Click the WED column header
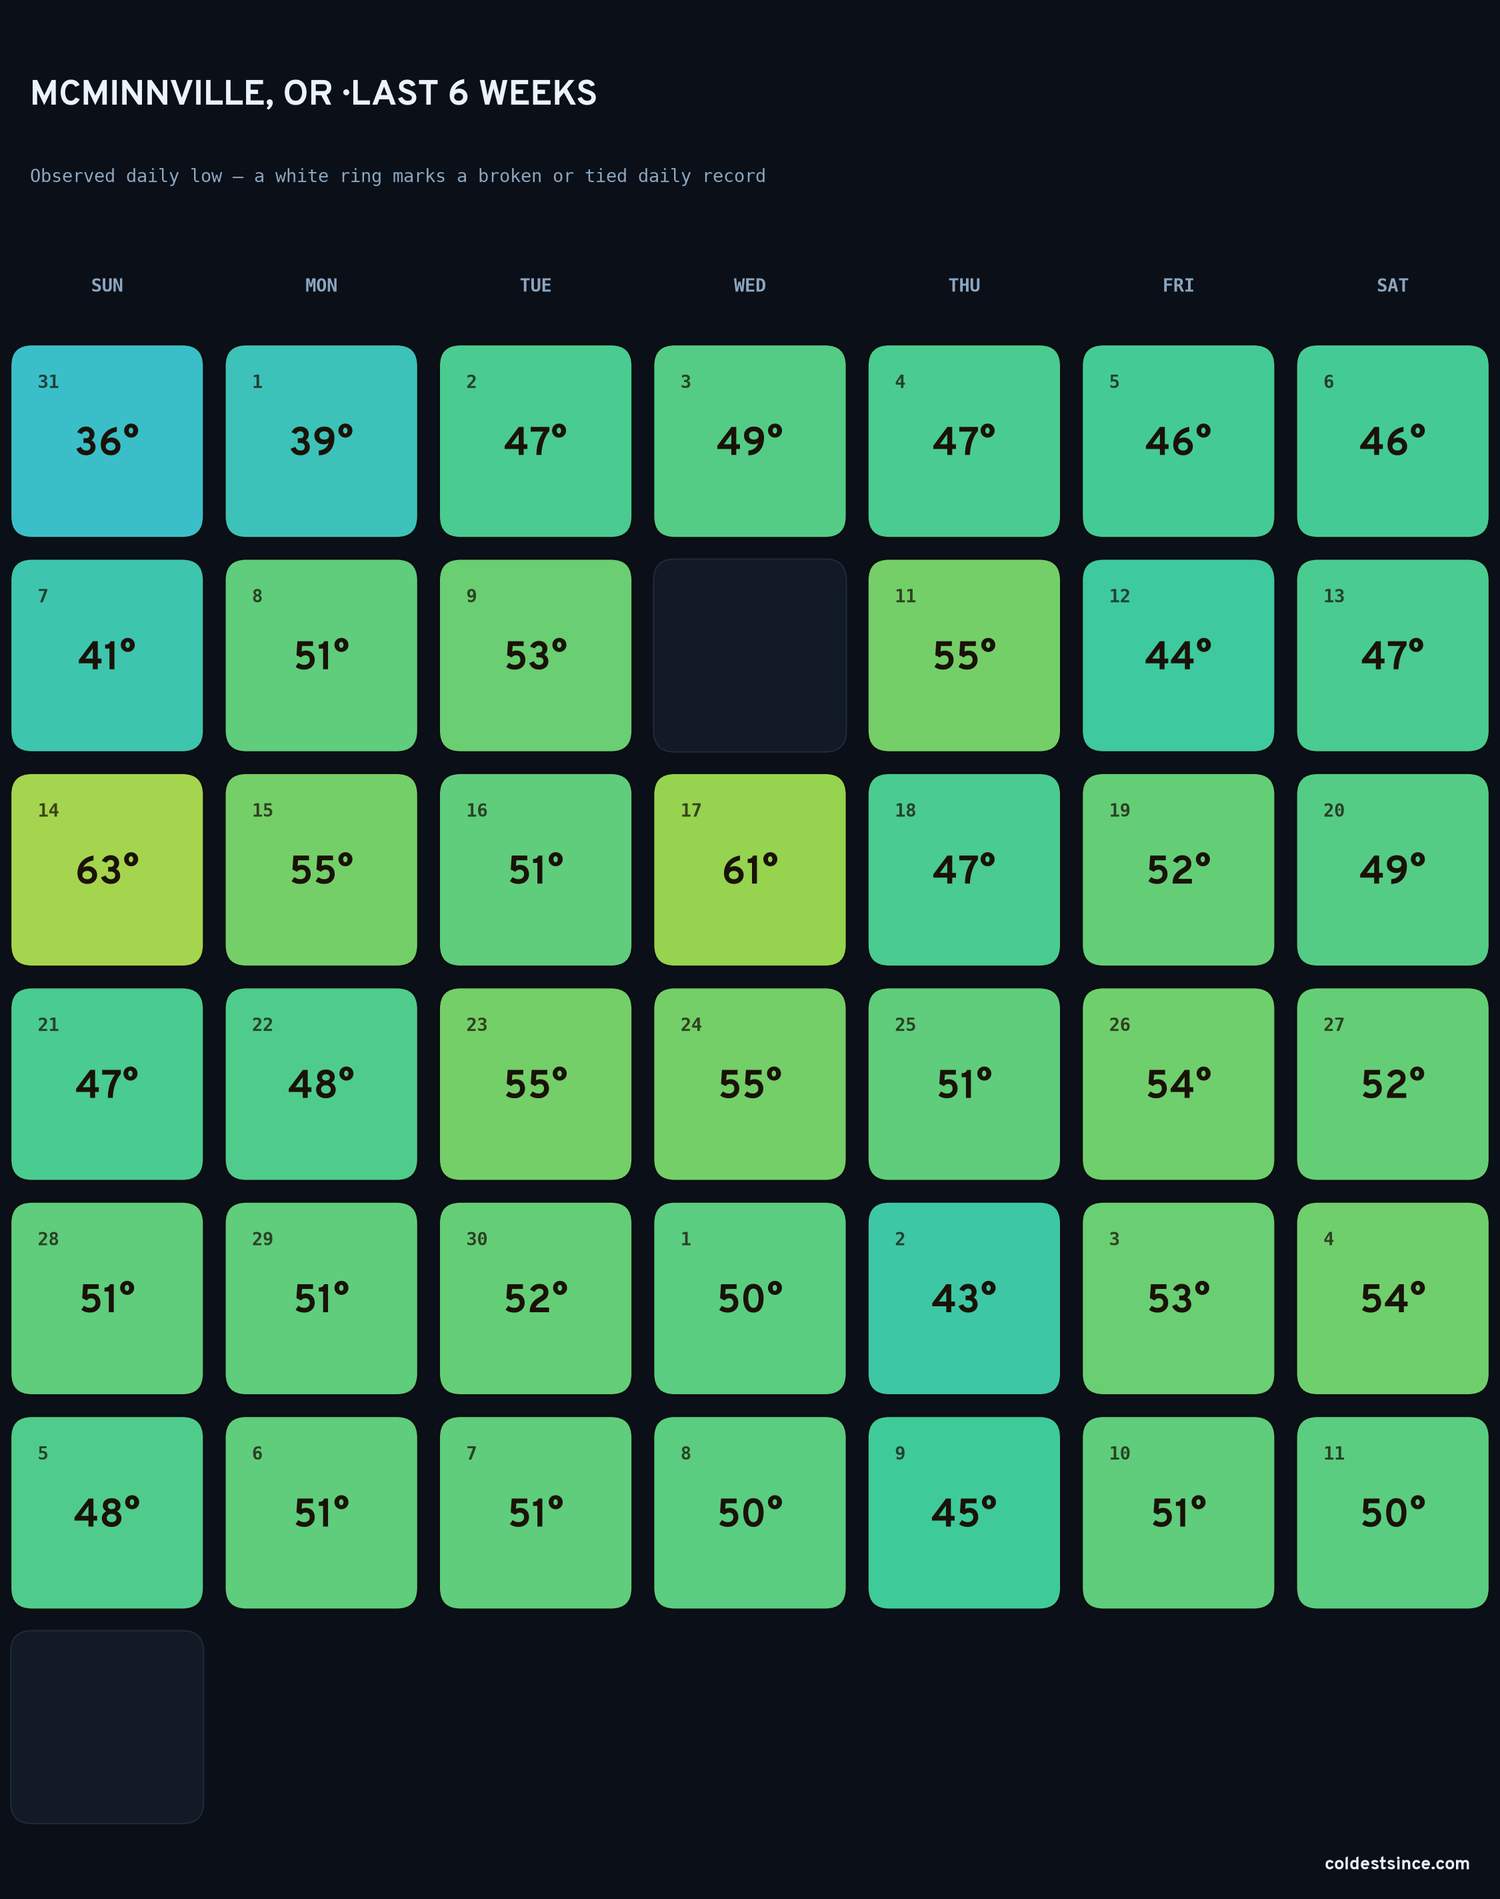The image size is (1500, 1899). (750, 285)
